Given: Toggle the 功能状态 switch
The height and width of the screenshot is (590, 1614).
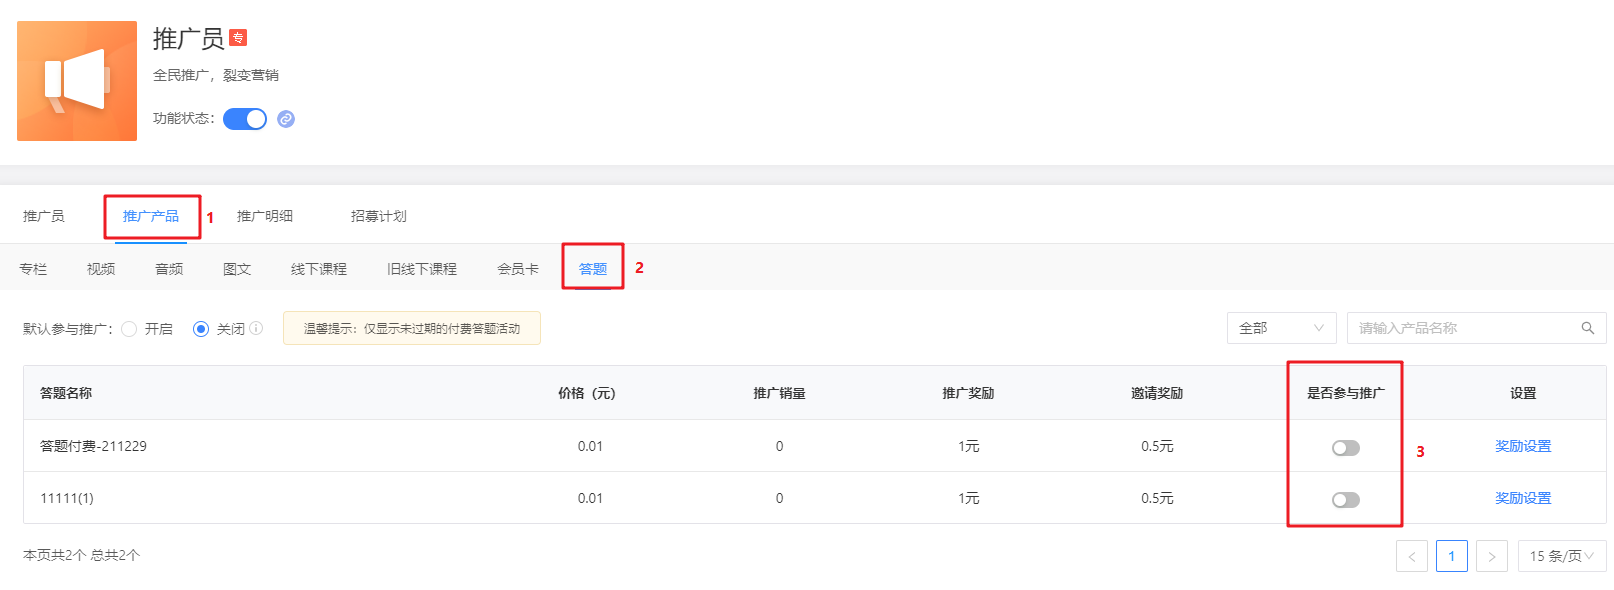Looking at the screenshot, I should click(245, 119).
